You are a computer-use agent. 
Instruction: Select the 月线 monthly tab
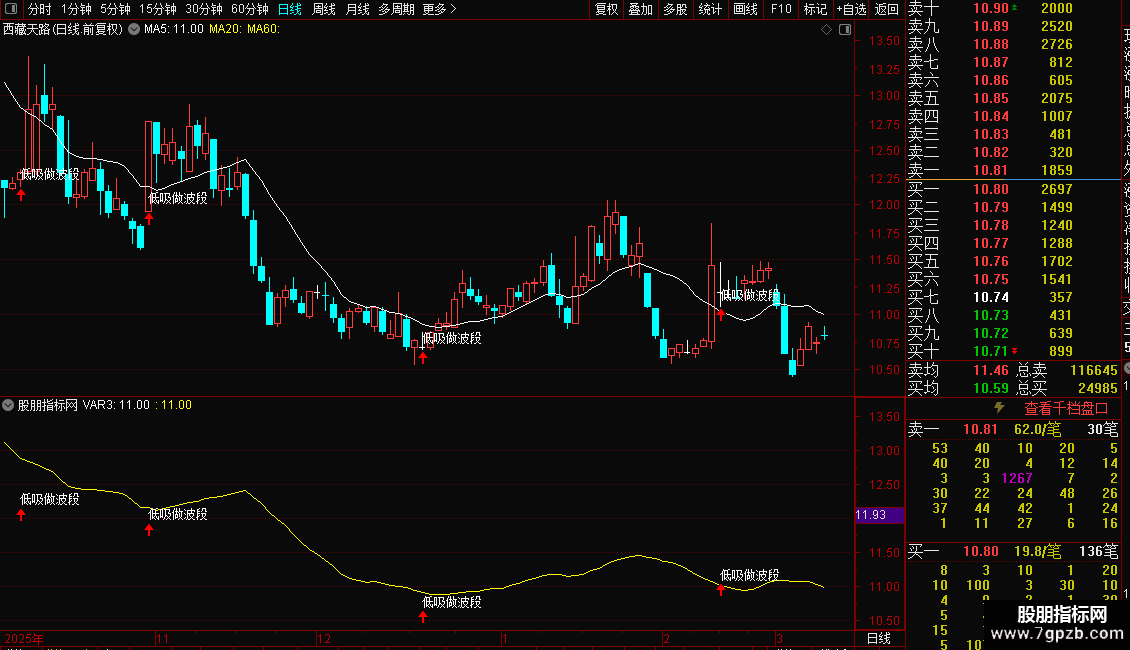(357, 9)
